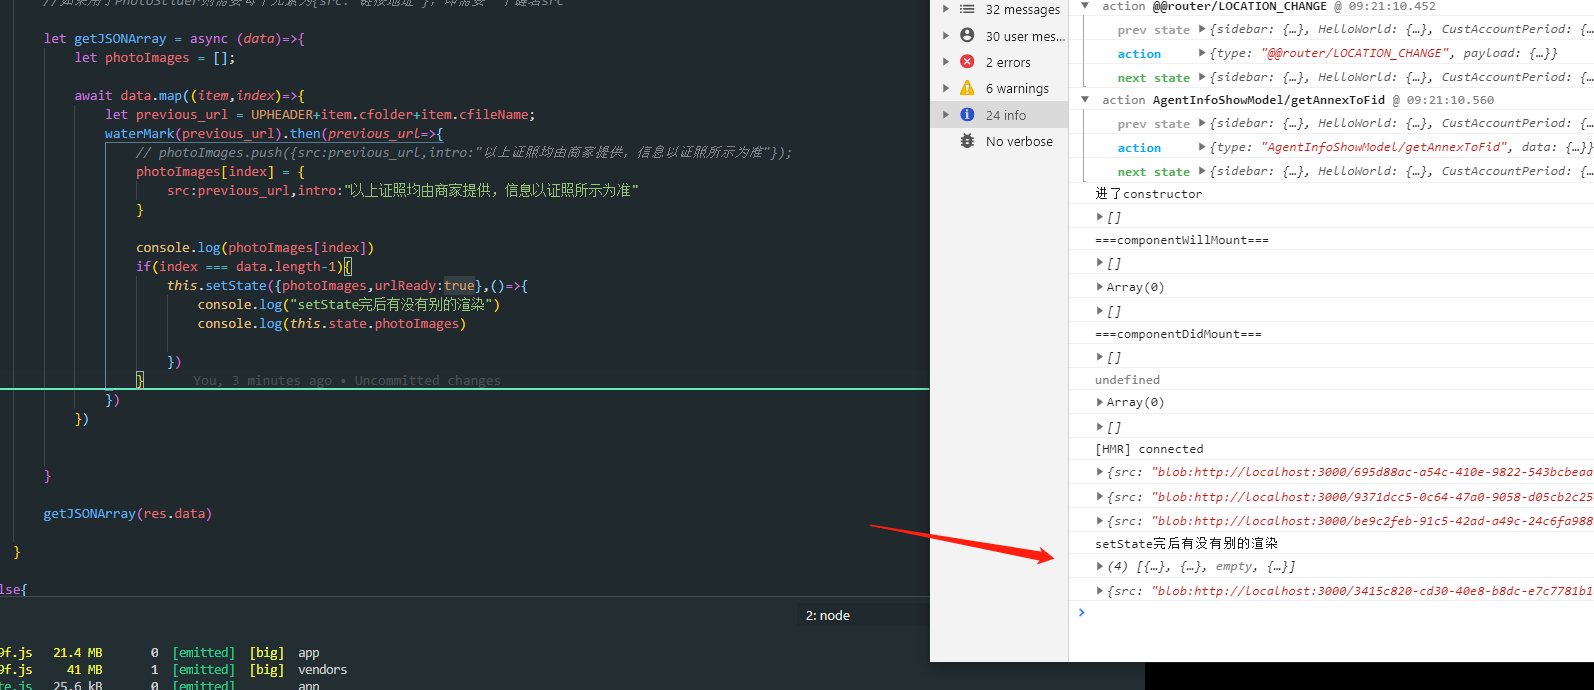Select the 30 user messages filter
Image resolution: width=1594 pixels, height=690 pixels.
[x=1024, y=36]
